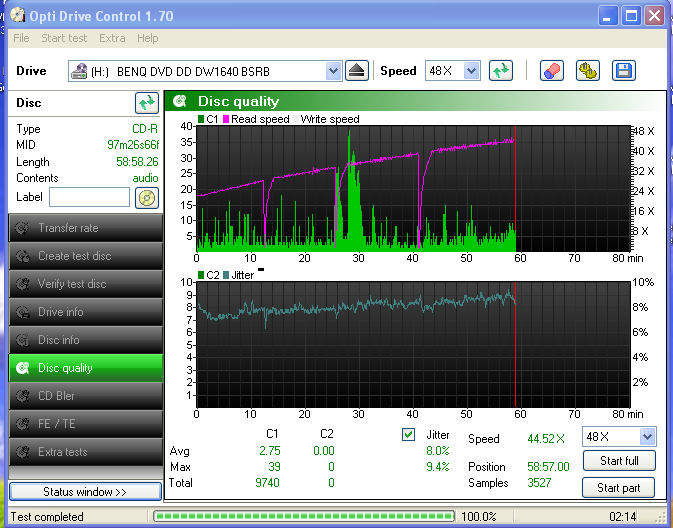Open the options icon in toolbar
Screen dimensions: 673x528
[588, 71]
